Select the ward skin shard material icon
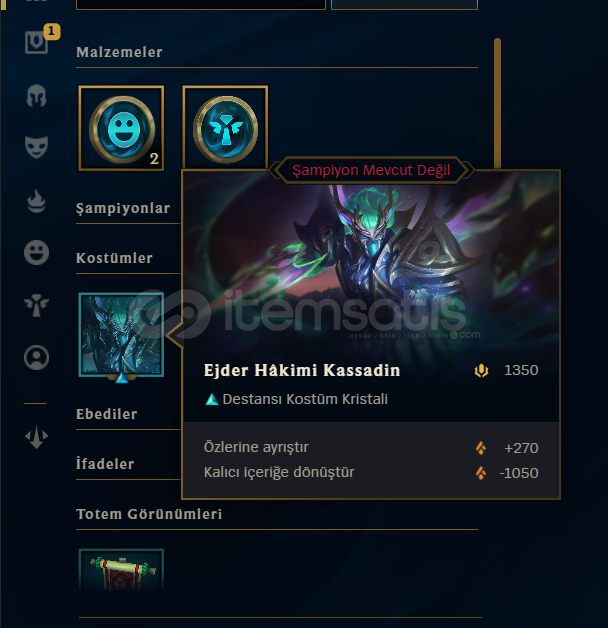Viewport: 608px width, 628px height. (x=225, y=128)
